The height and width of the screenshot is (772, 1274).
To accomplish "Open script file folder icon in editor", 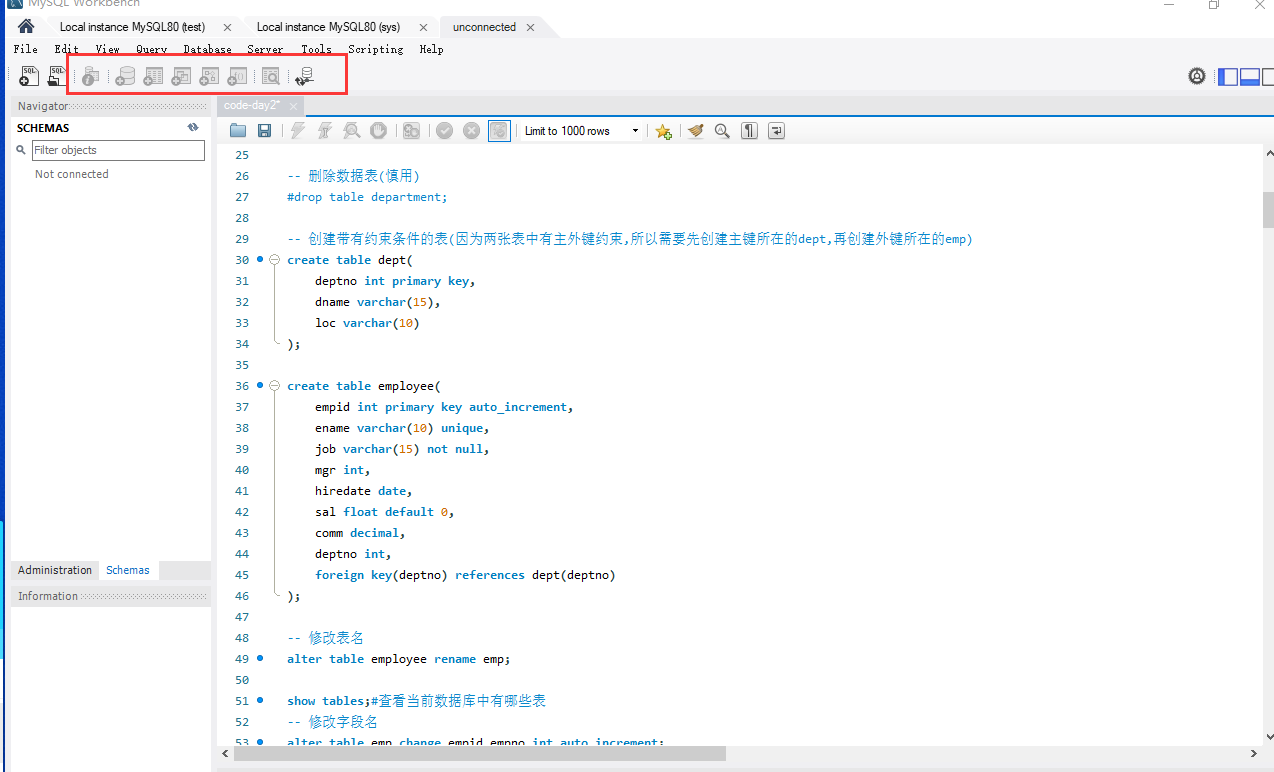I will [238, 131].
